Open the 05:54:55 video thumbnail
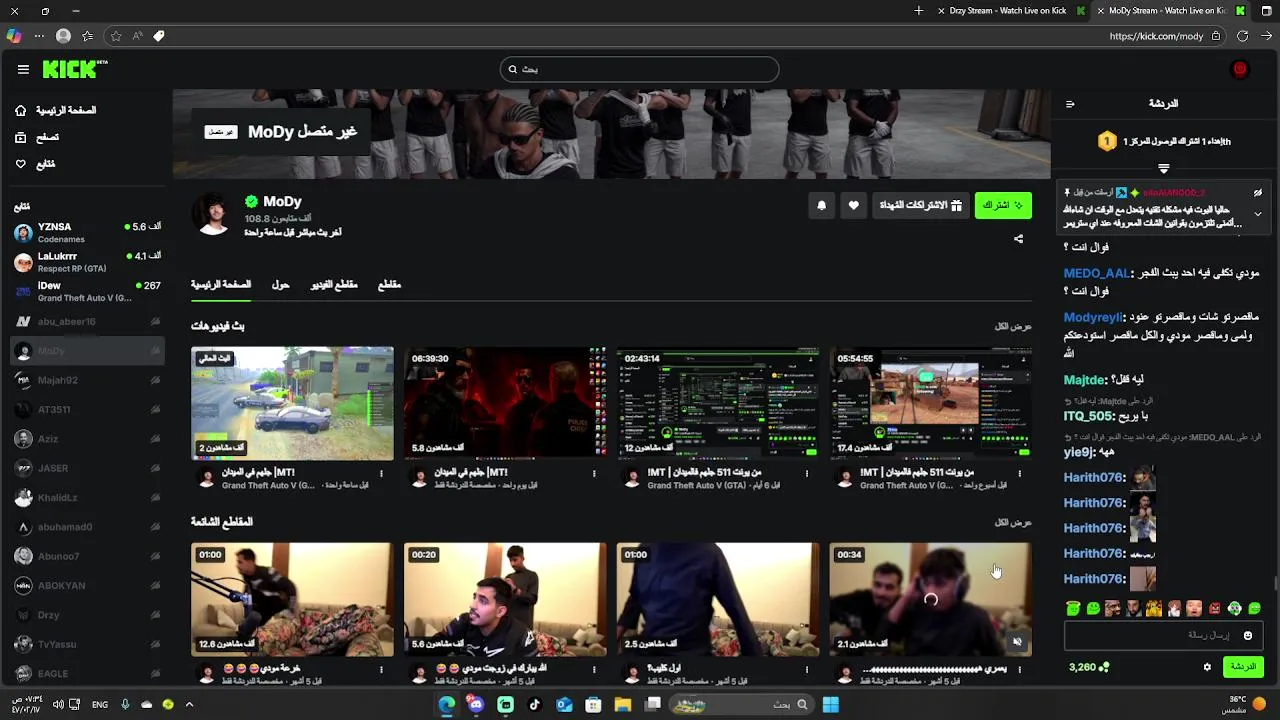This screenshot has width=1280, height=720. 931,403
